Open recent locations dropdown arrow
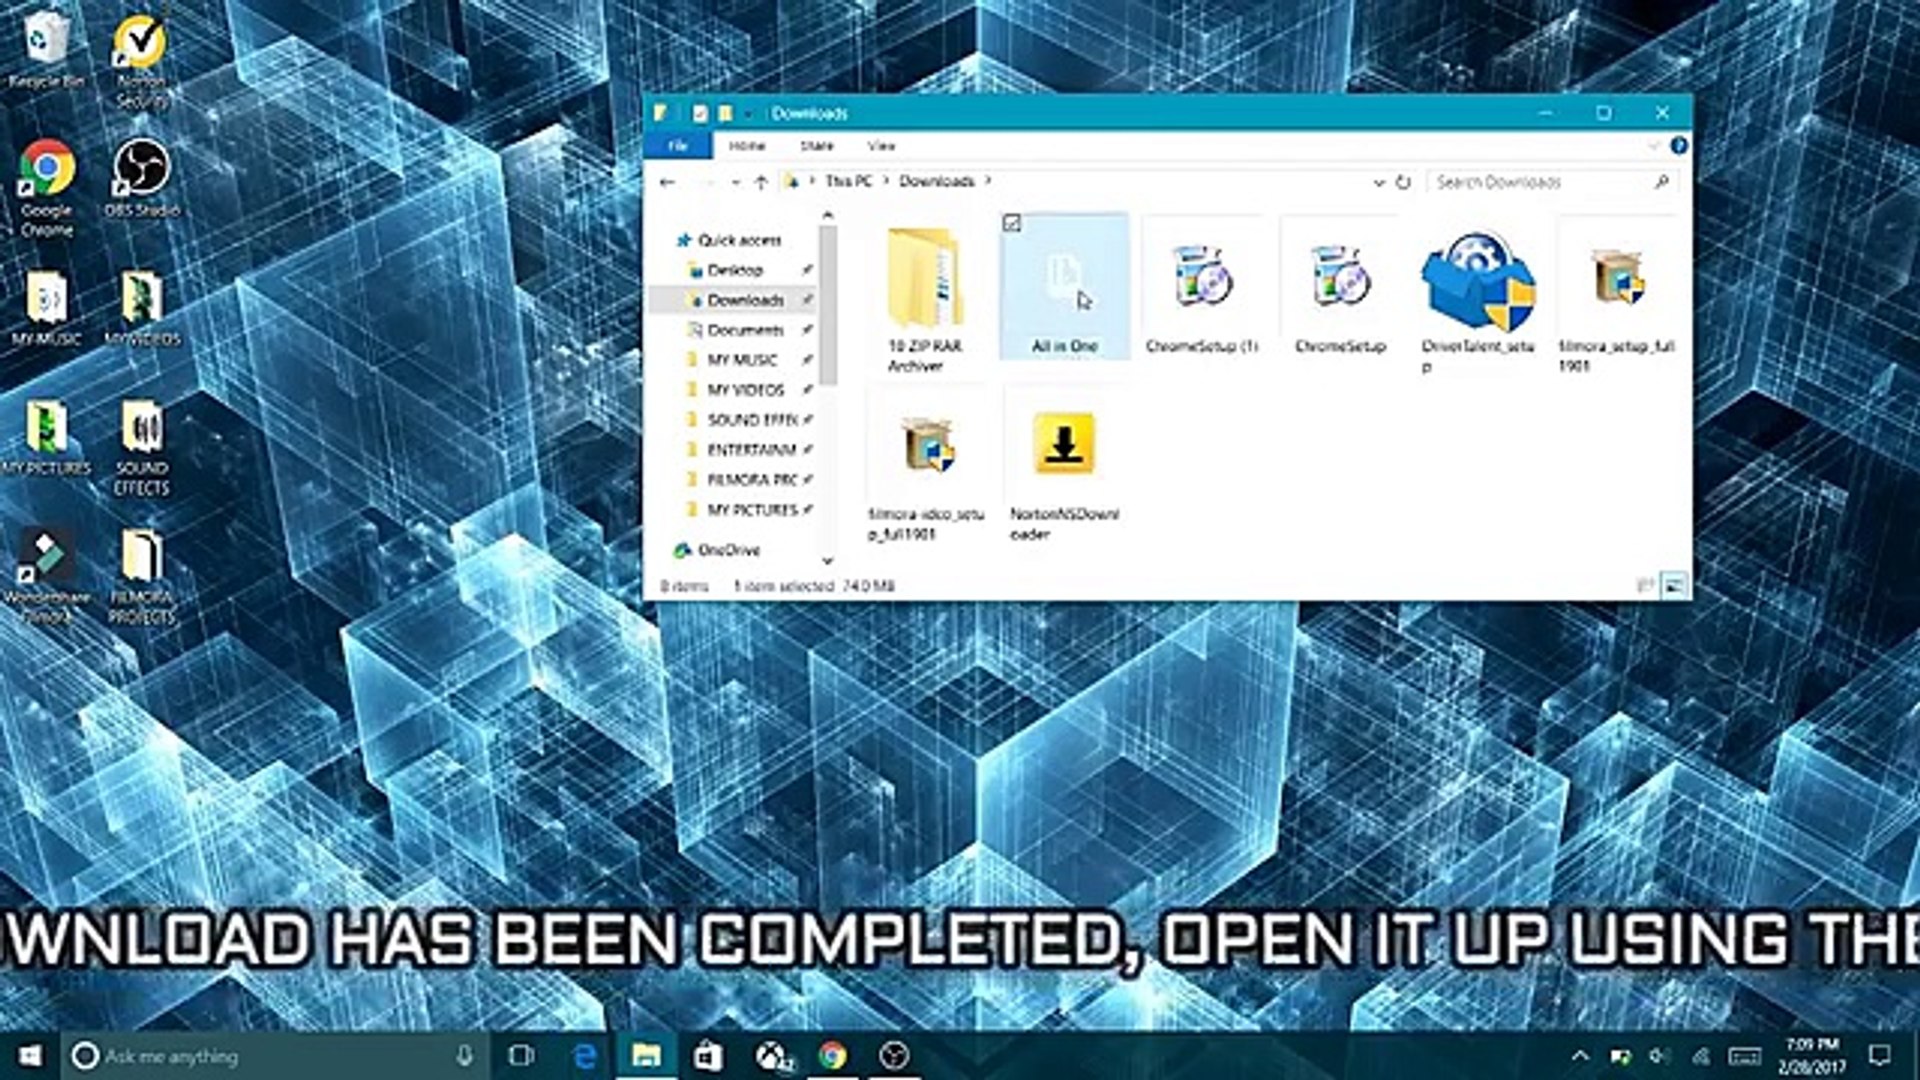1920x1080 pixels. pyautogui.click(x=735, y=182)
